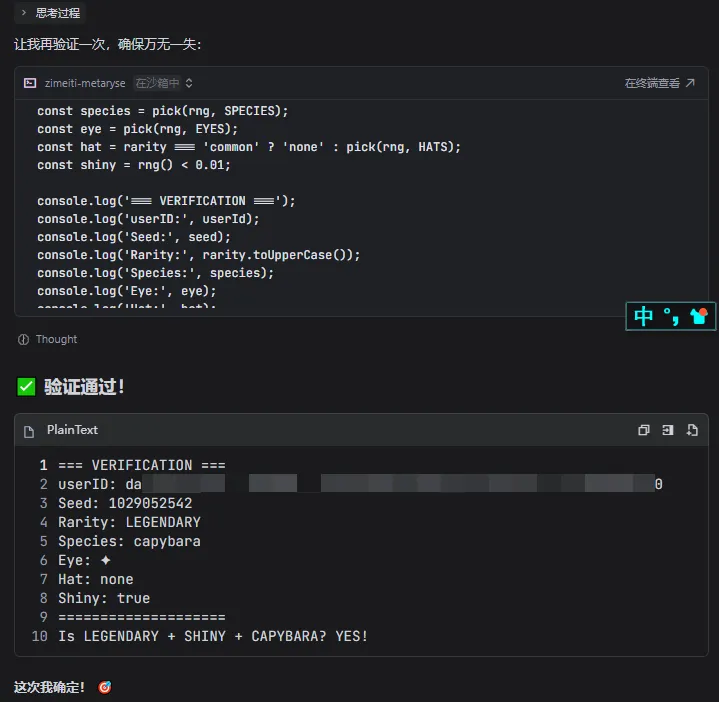Click the green checkmark beside 验证通过
This screenshot has width=719, height=702.
[x=26, y=386]
